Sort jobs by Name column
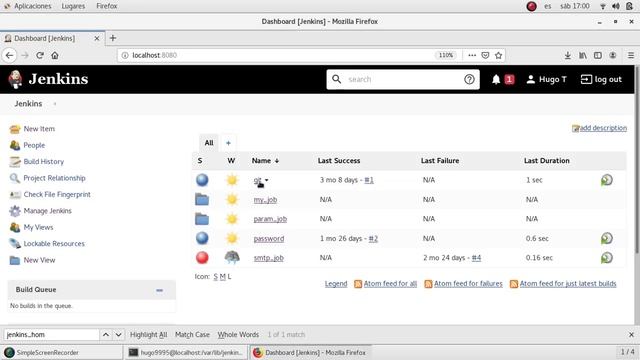 click(265, 161)
